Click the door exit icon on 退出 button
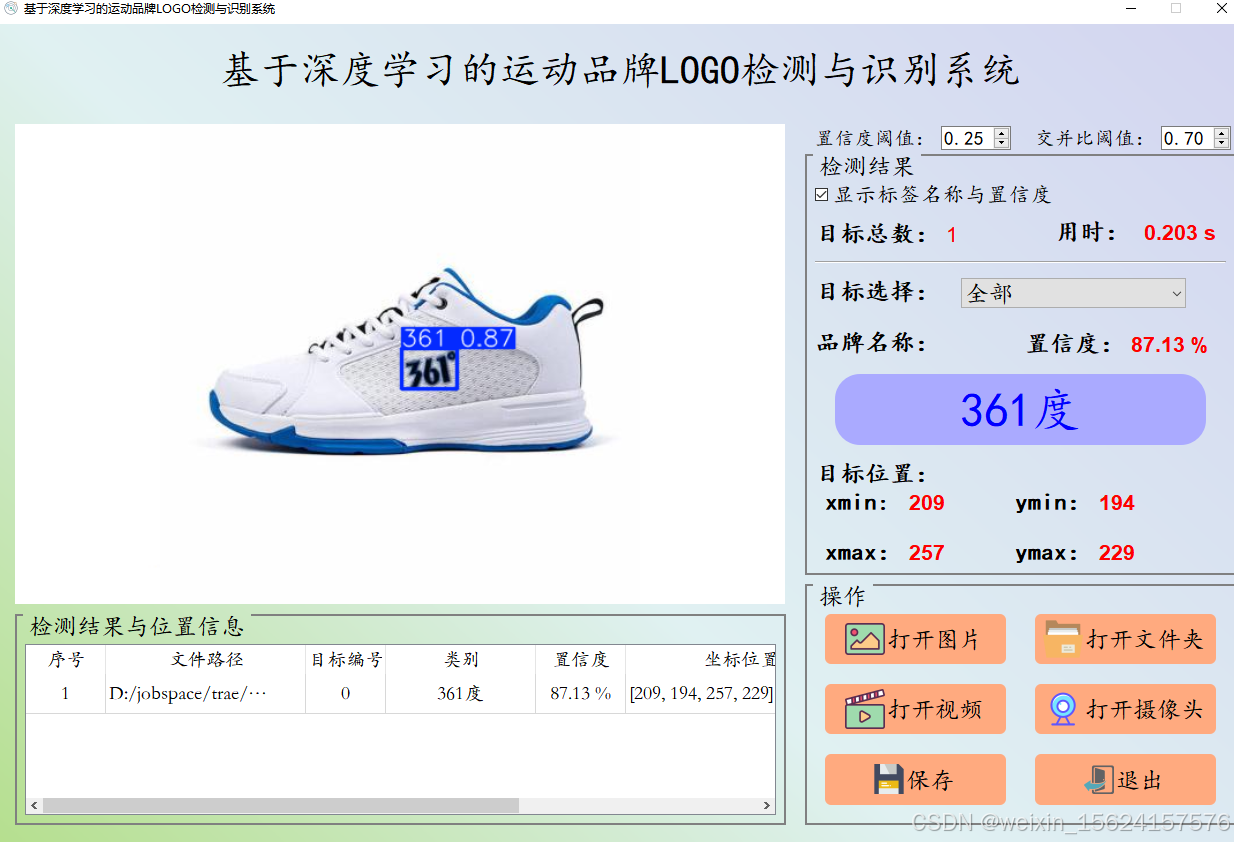The height and width of the screenshot is (842, 1234). 1099,780
